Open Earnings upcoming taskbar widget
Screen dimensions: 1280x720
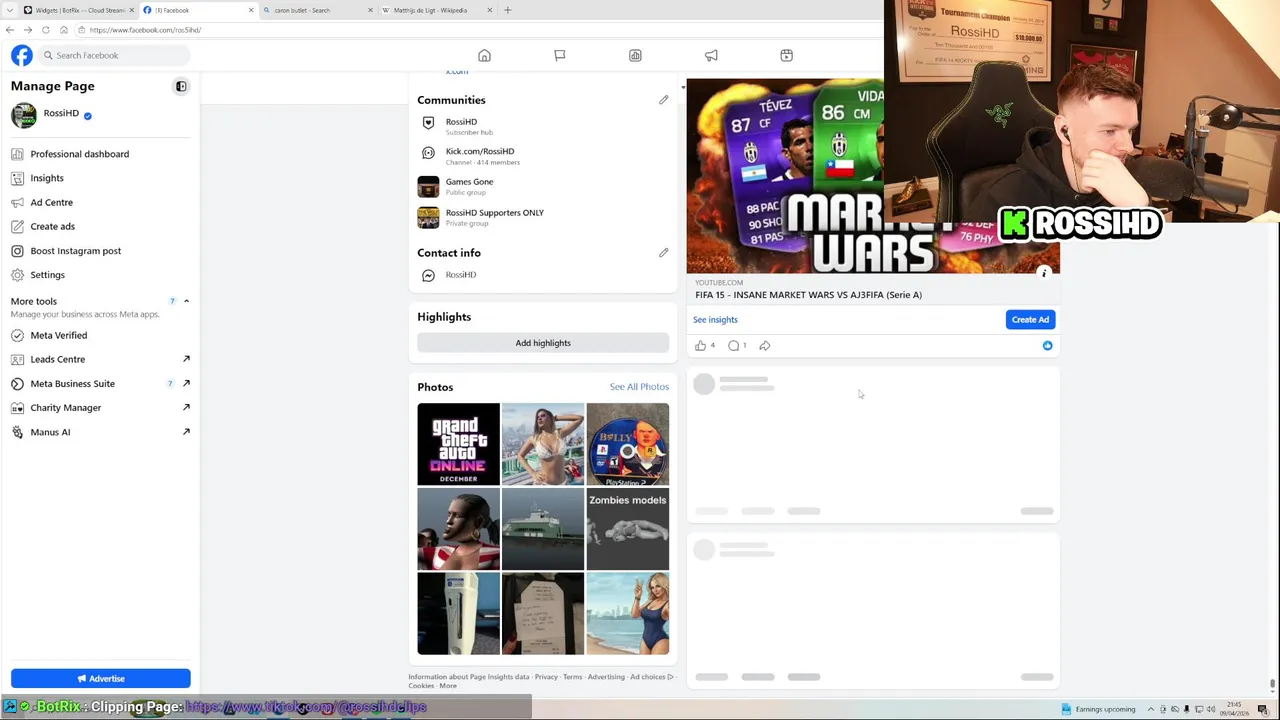coord(1098,710)
